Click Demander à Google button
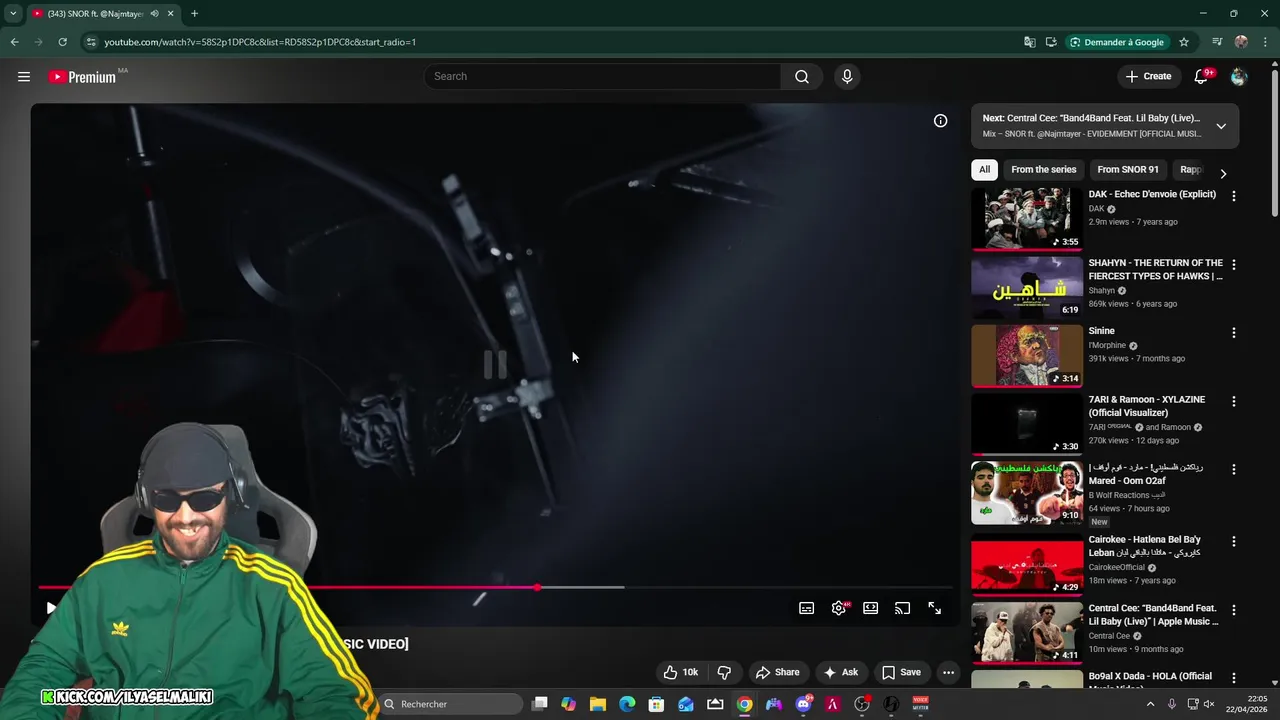Image resolution: width=1280 pixels, height=720 pixels. (1116, 42)
